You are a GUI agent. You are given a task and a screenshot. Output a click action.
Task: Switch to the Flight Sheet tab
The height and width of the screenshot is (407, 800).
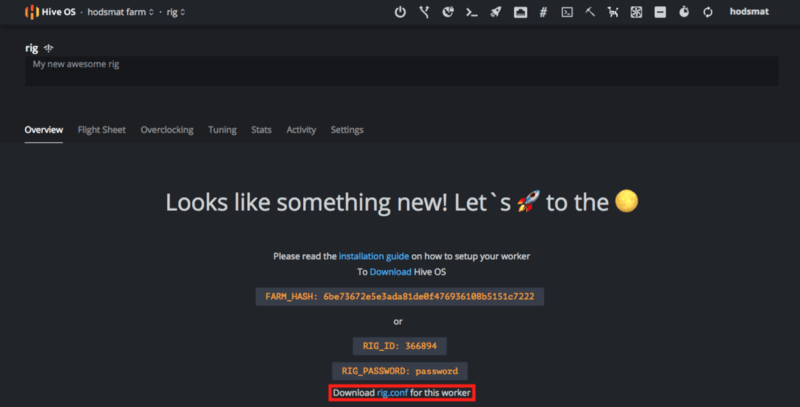[x=102, y=130]
